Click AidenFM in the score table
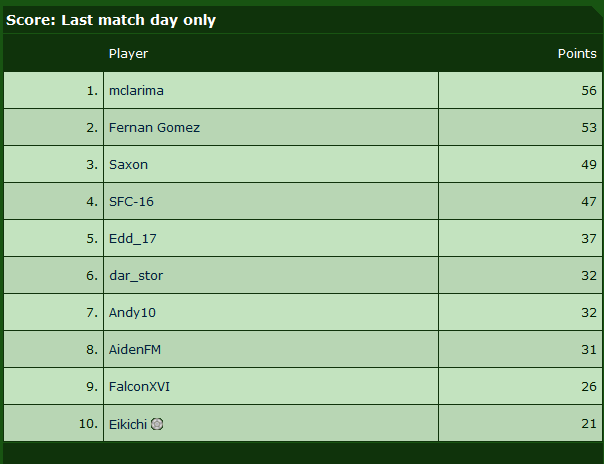The width and height of the screenshot is (604, 464). (x=135, y=349)
